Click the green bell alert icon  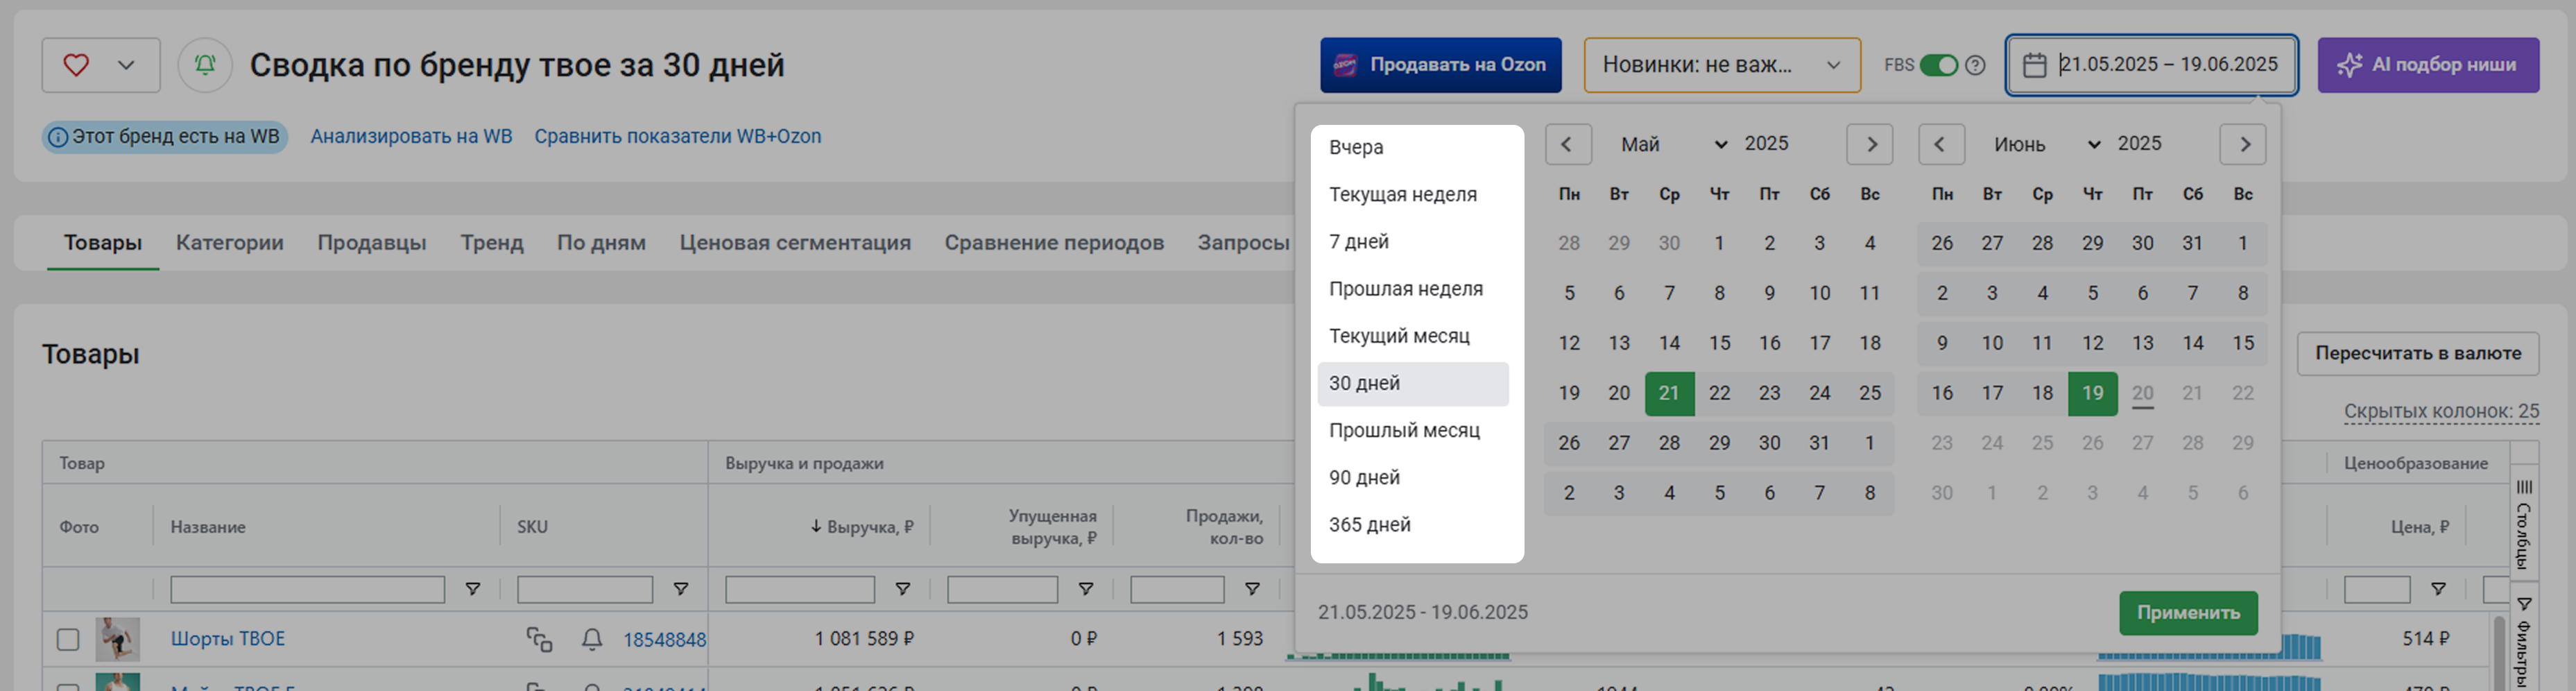tap(205, 65)
